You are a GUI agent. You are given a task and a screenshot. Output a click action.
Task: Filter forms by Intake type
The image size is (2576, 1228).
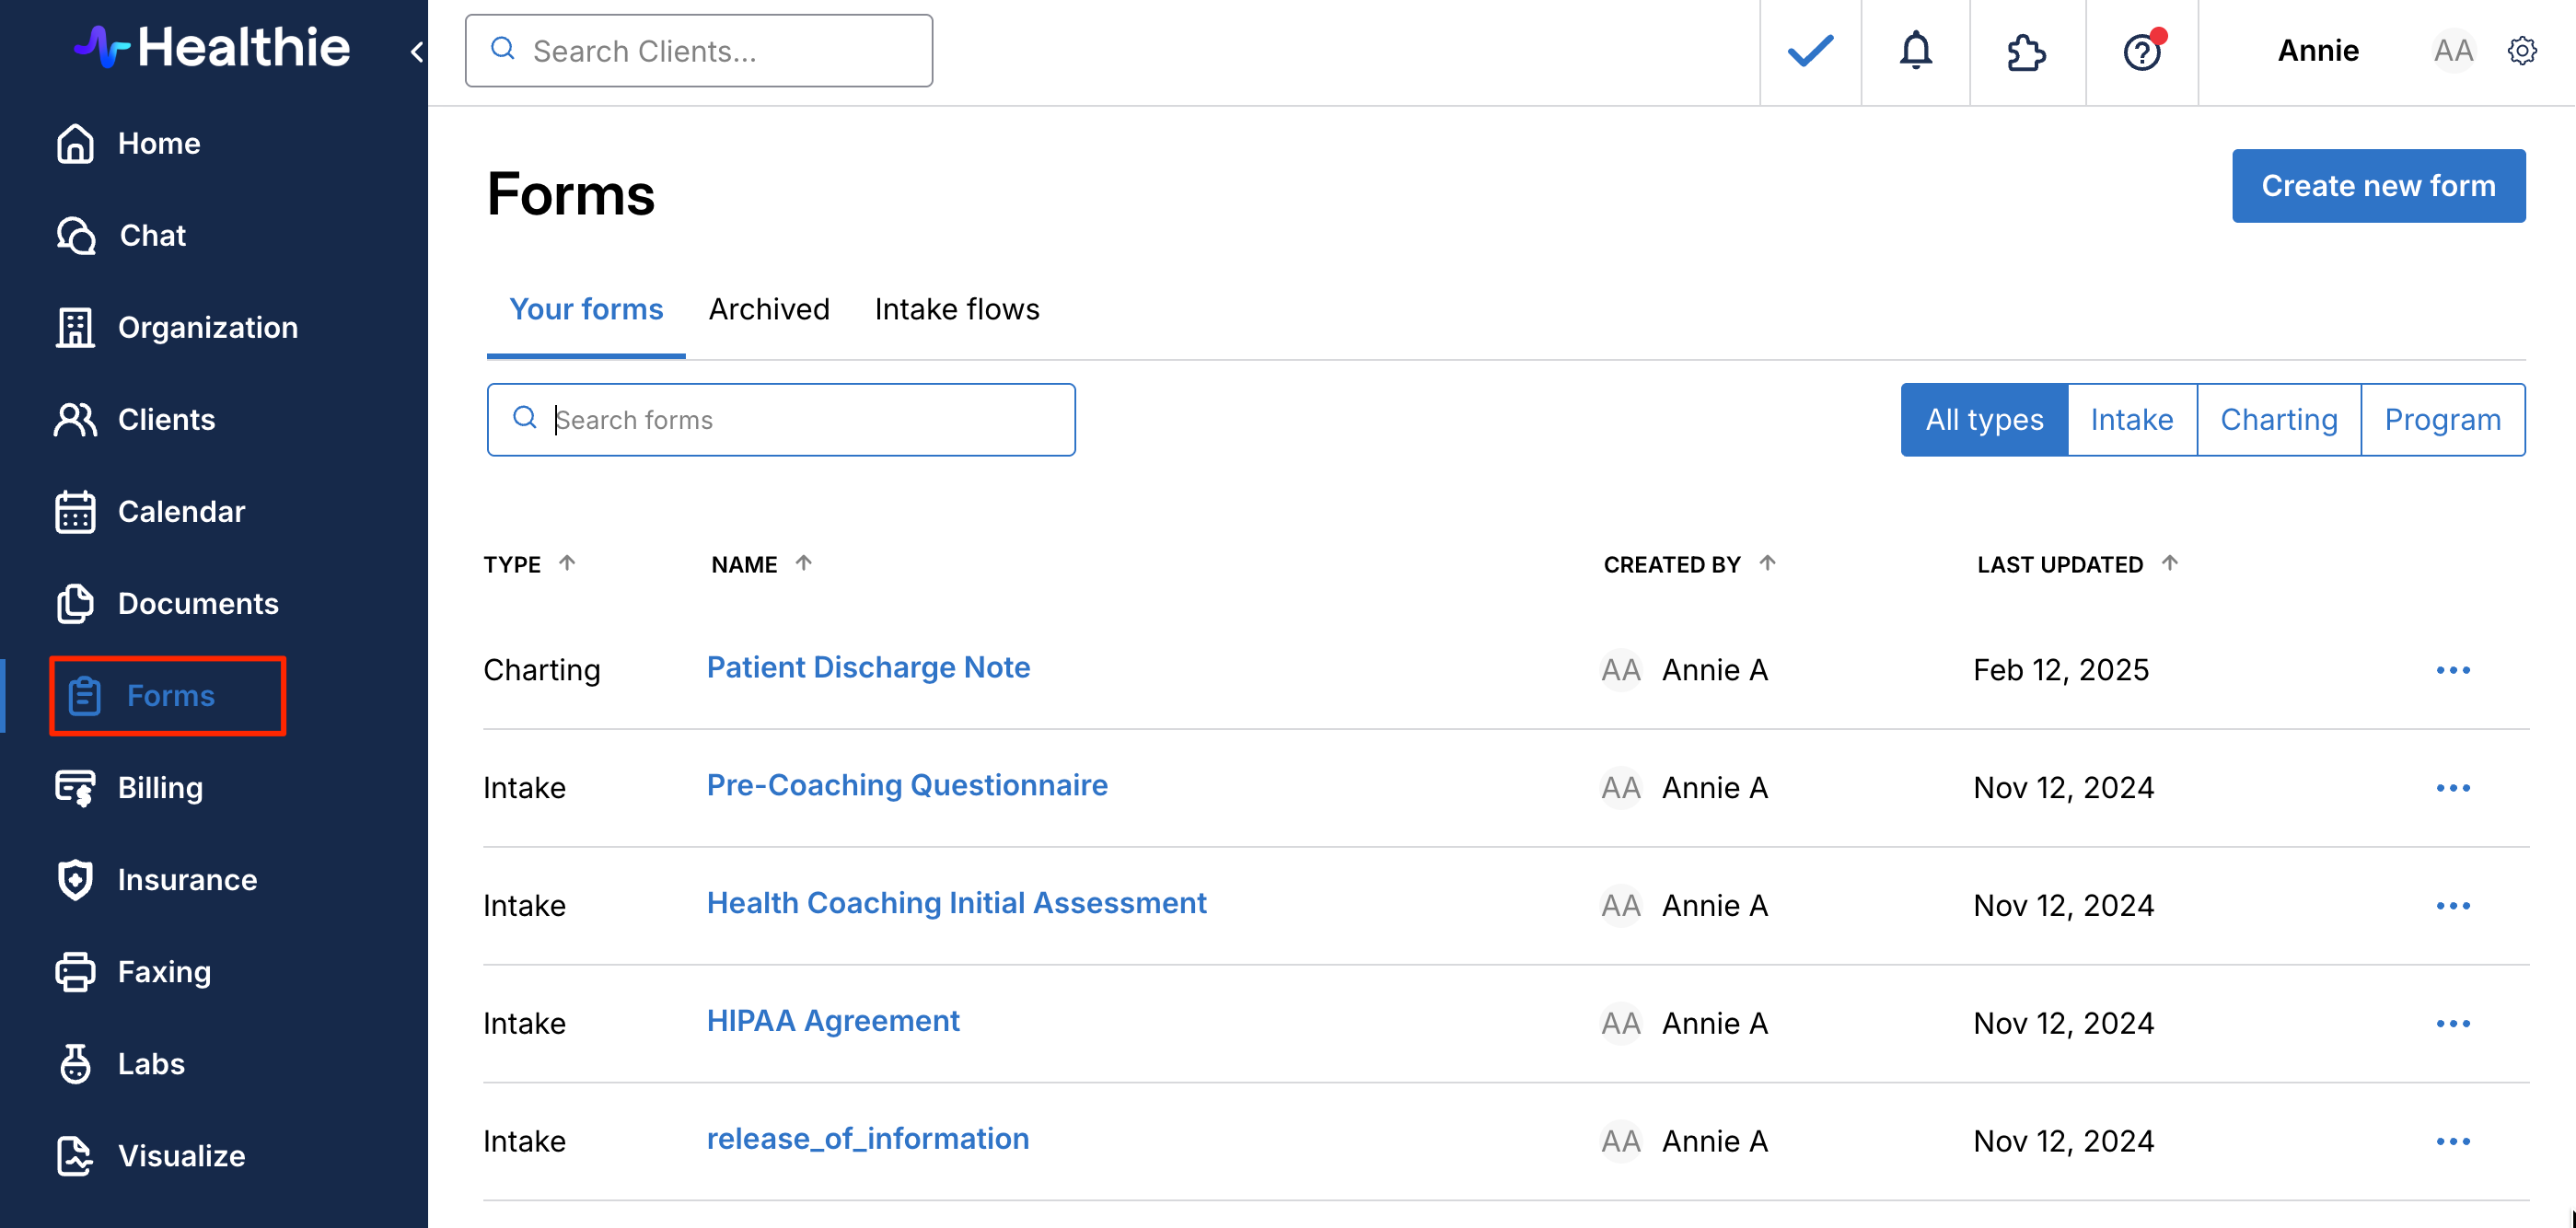pos(2131,419)
